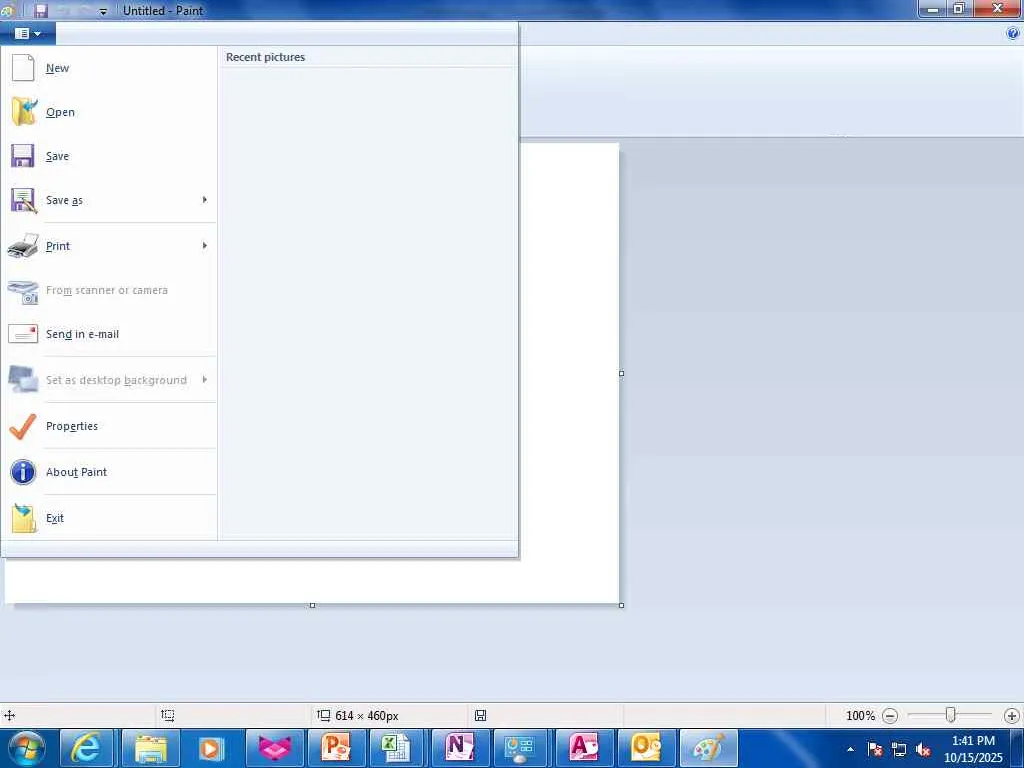This screenshot has width=1024, height=768.
Task: Expand the Print submenu arrow
Action: pyautogui.click(x=204, y=246)
